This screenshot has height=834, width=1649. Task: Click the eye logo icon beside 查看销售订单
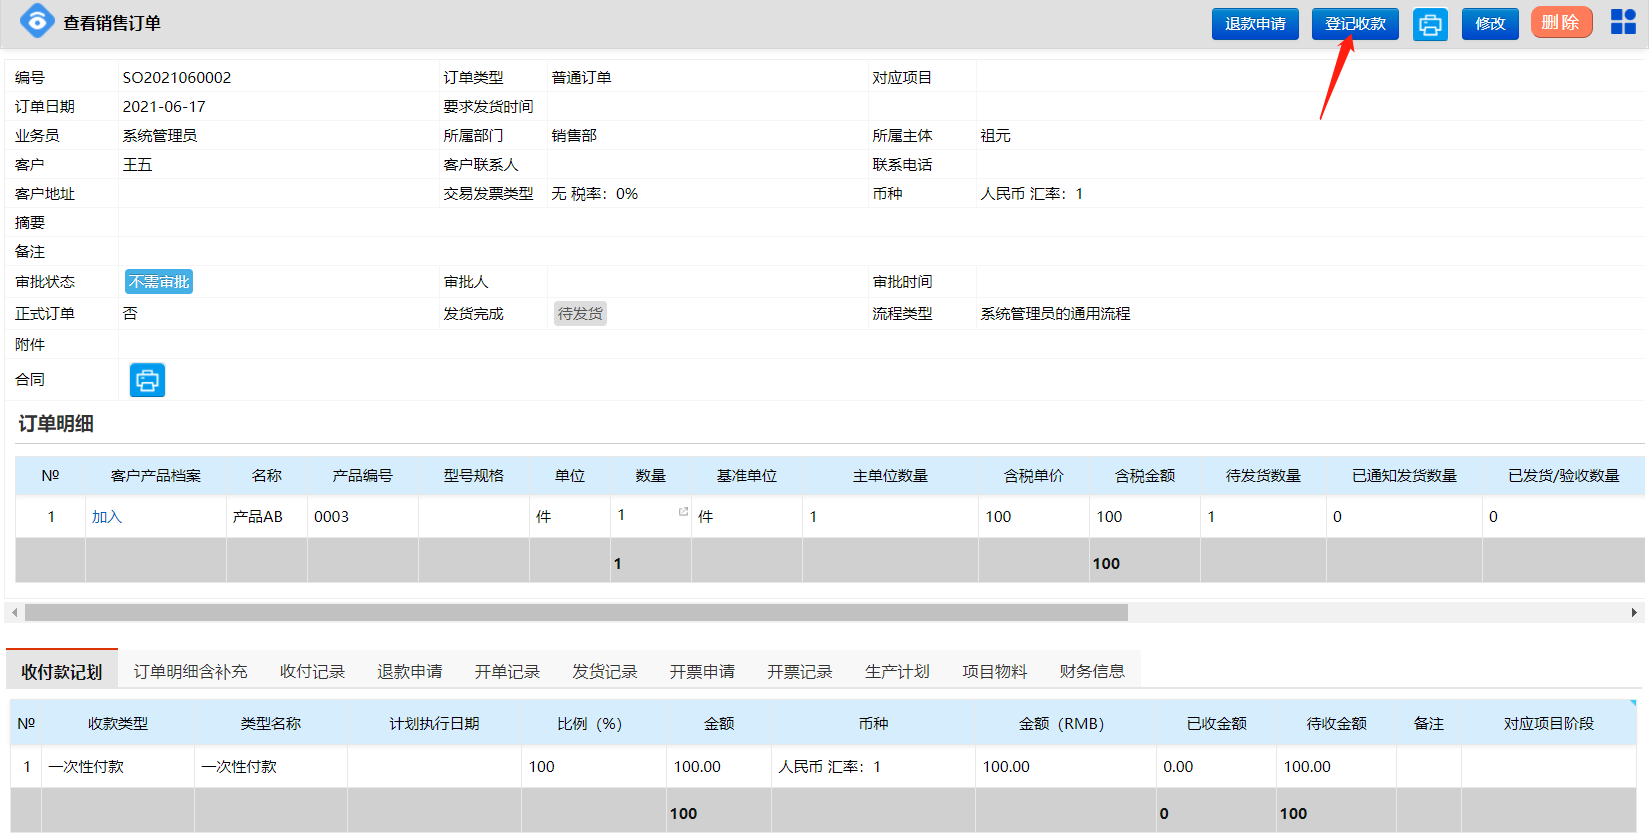pyautogui.click(x=37, y=21)
